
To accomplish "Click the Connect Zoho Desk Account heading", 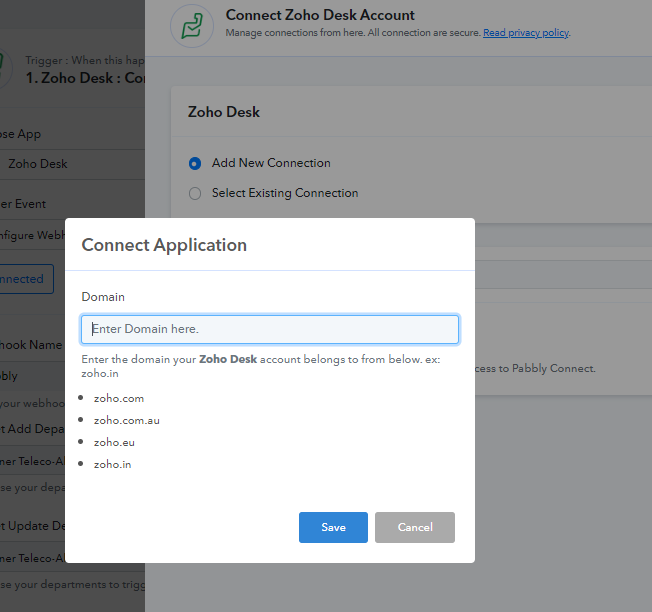I will click(320, 15).
